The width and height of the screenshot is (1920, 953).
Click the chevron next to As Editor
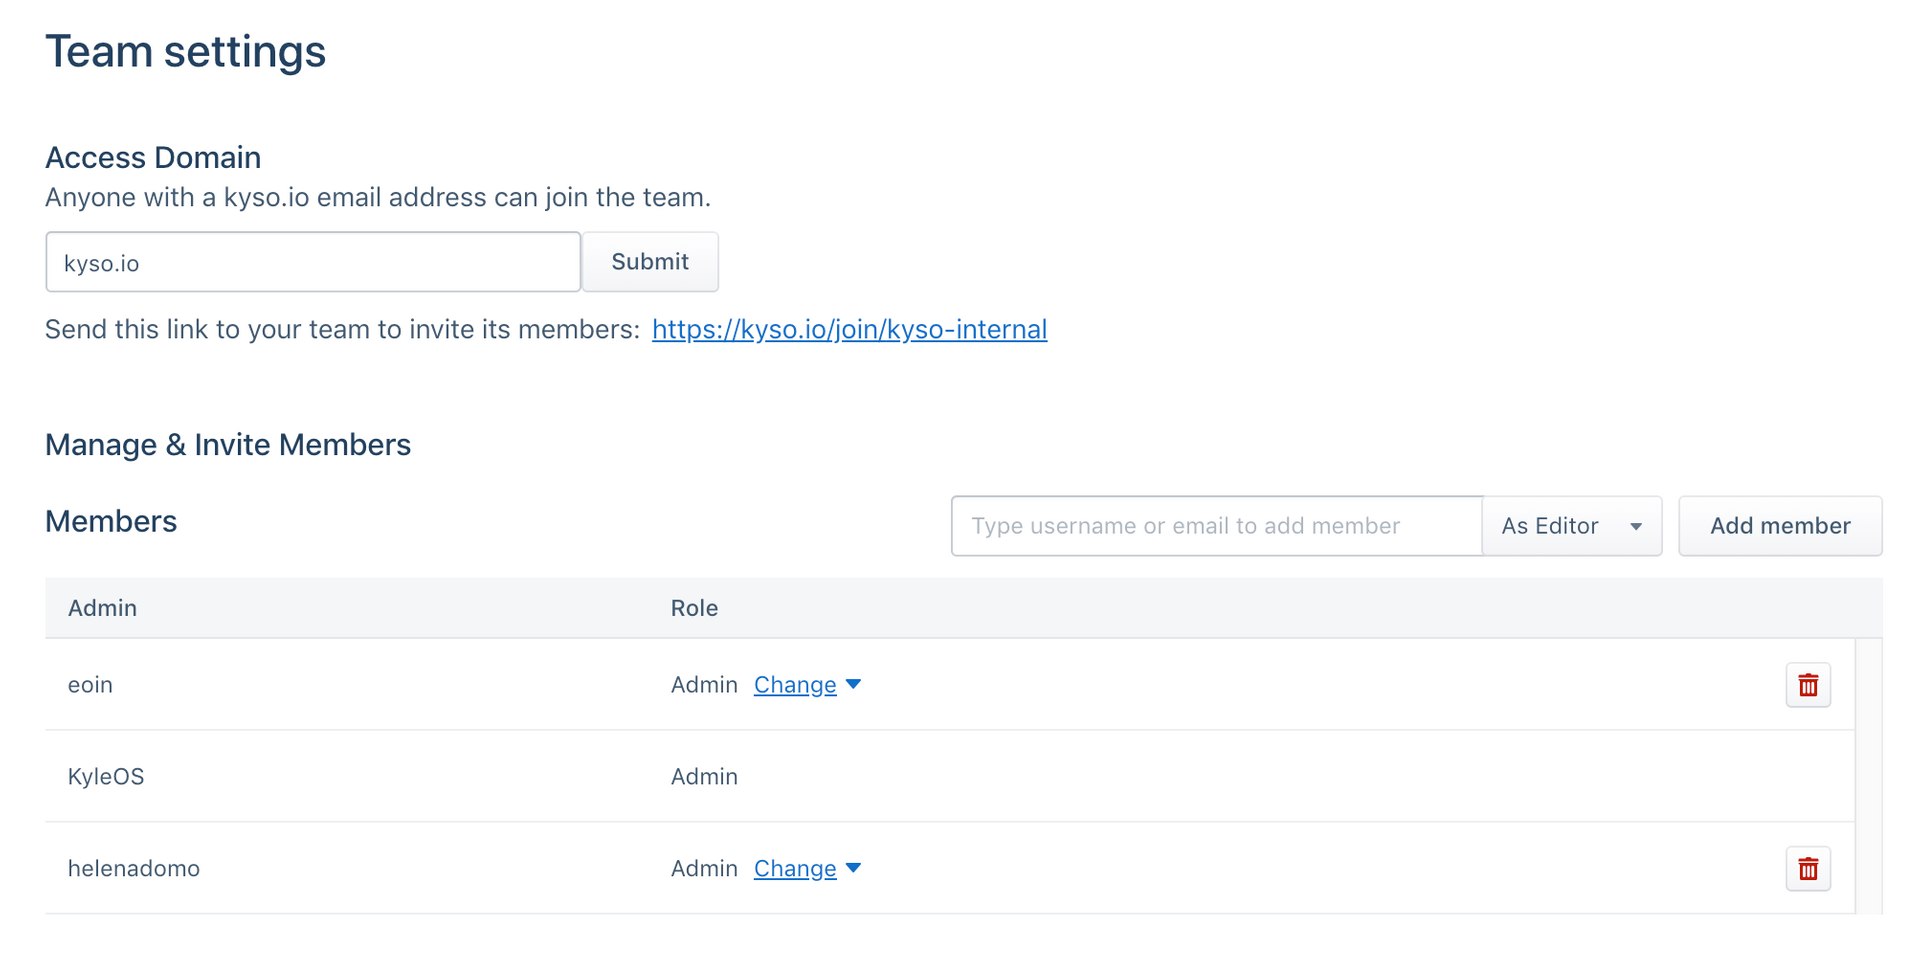point(1636,525)
